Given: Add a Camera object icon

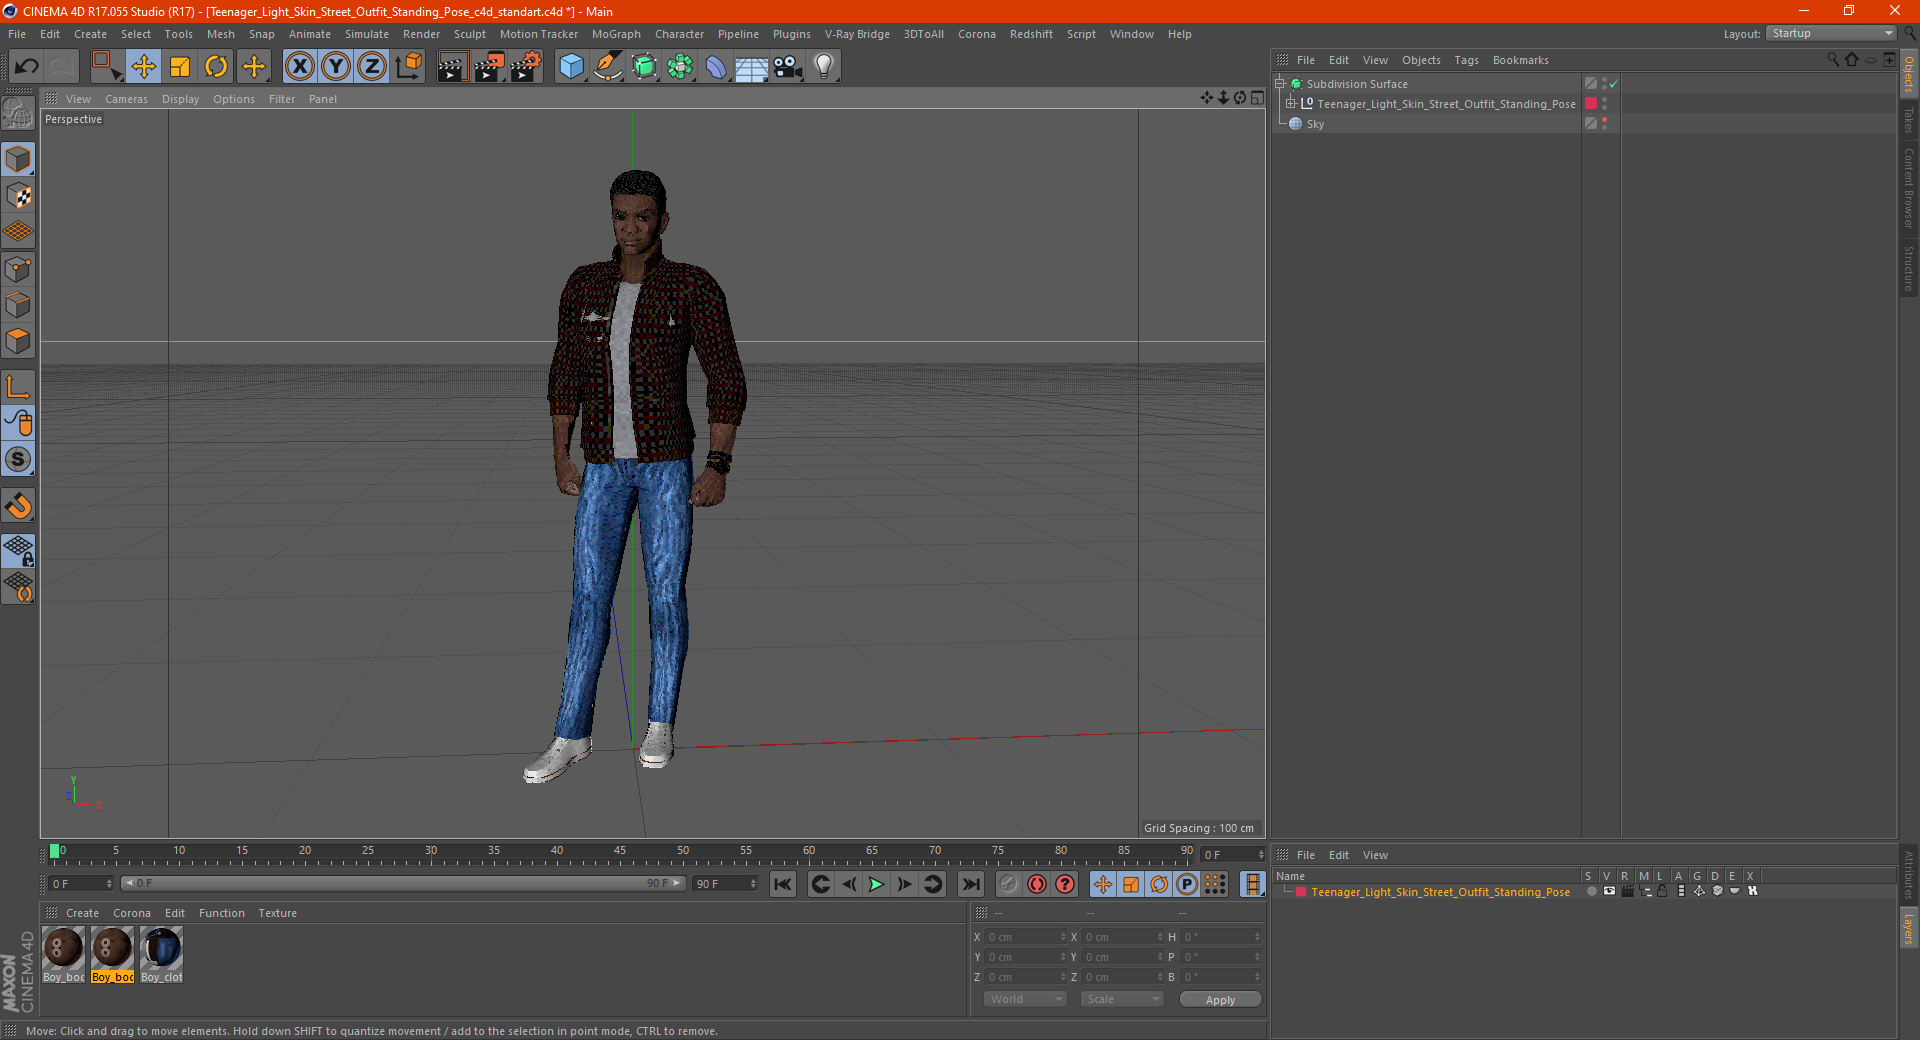Looking at the screenshot, I should tap(788, 67).
